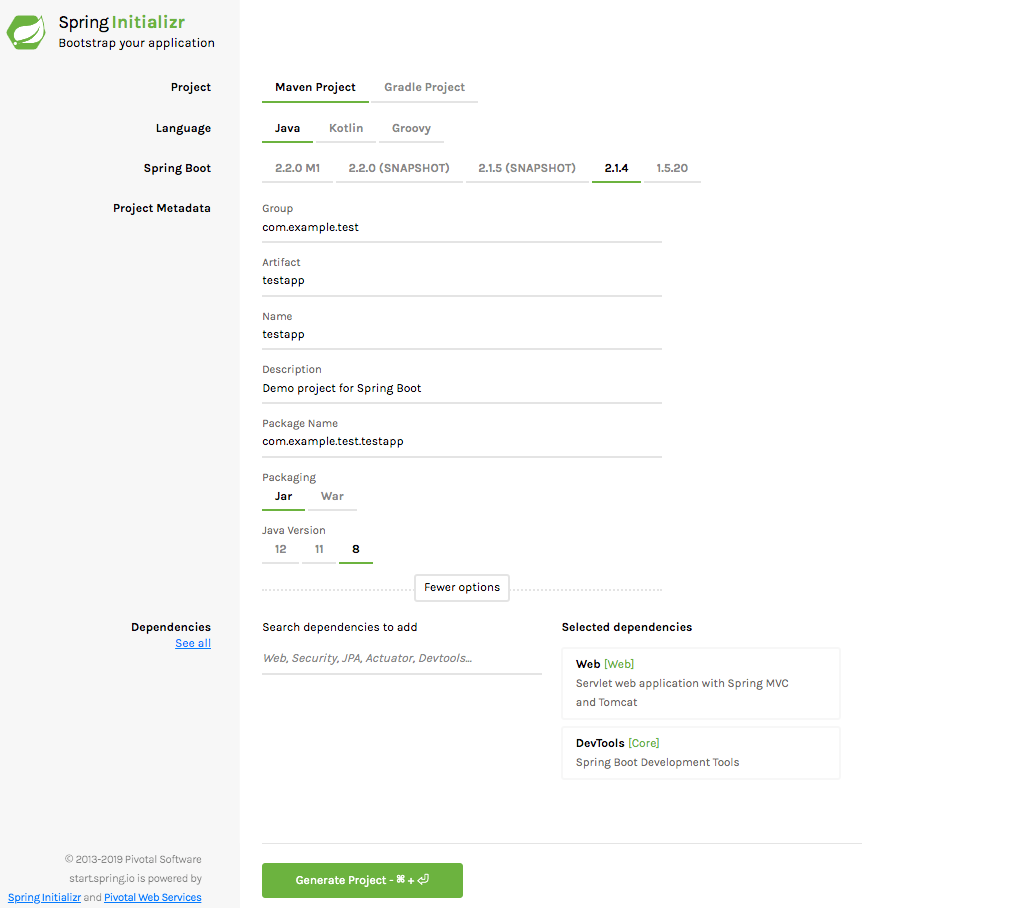Viewport: 1015px width, 908px height.
Task: Click the DevTools dependency card
Action: pos(700,753)
